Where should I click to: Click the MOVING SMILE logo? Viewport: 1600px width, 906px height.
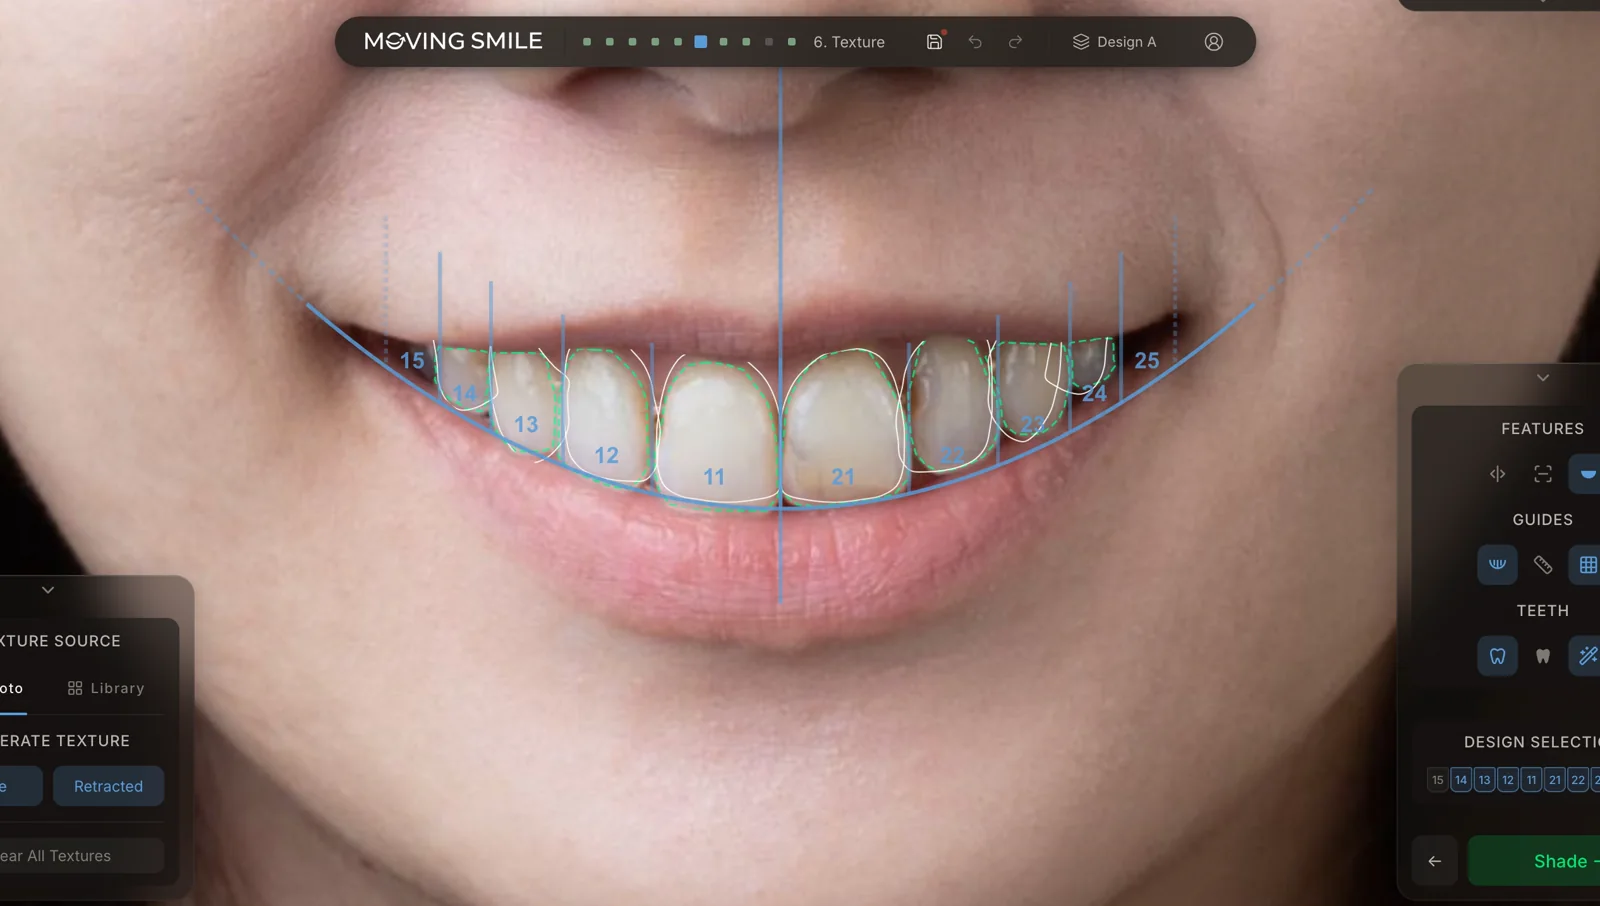[x=453, y=41]
